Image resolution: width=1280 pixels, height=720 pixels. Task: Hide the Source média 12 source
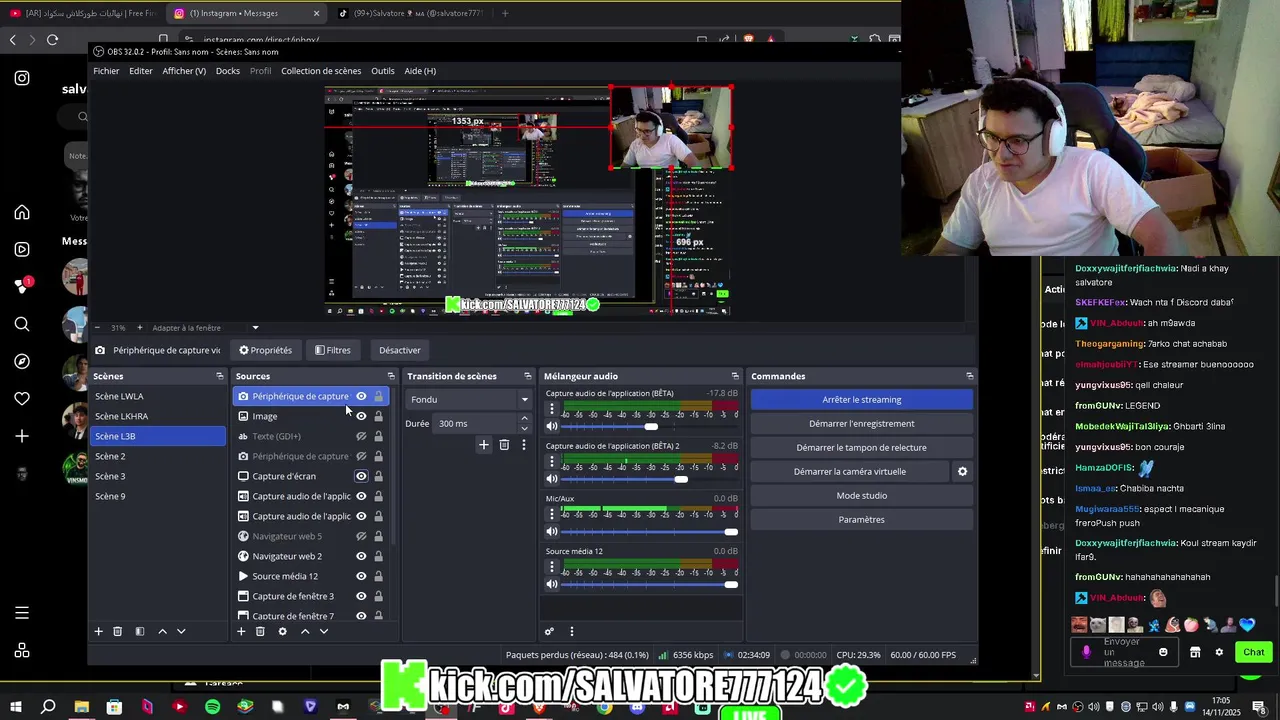[x=361, y=576]
